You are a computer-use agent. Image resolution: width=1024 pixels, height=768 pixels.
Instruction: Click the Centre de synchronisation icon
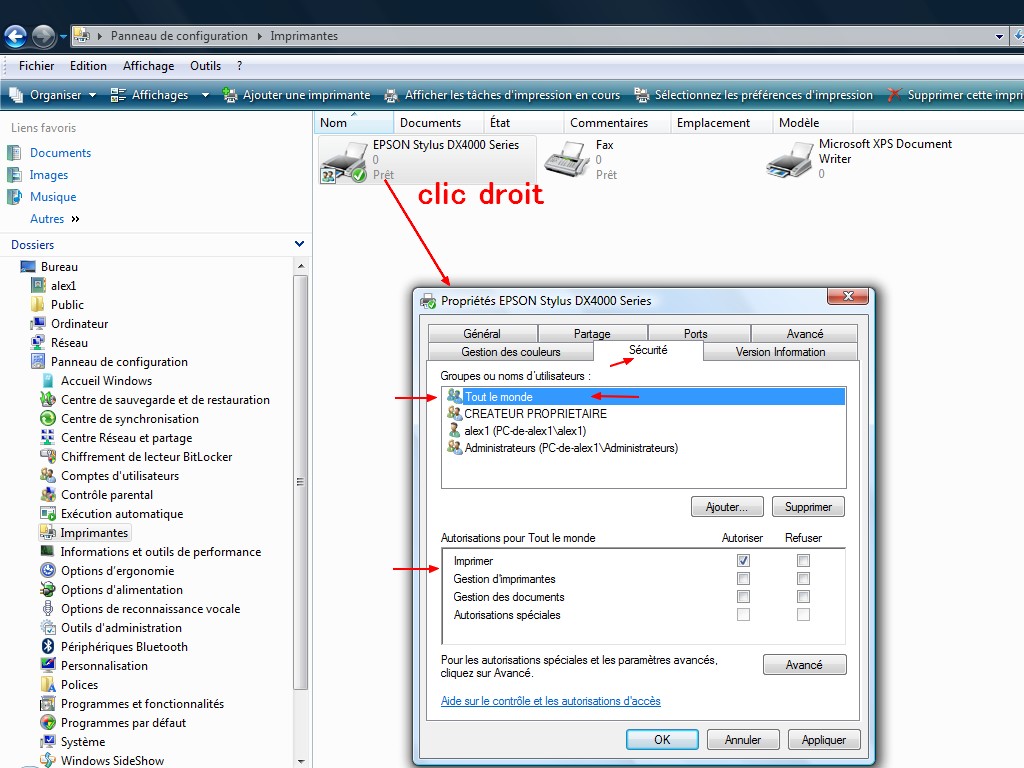(48, 419)
